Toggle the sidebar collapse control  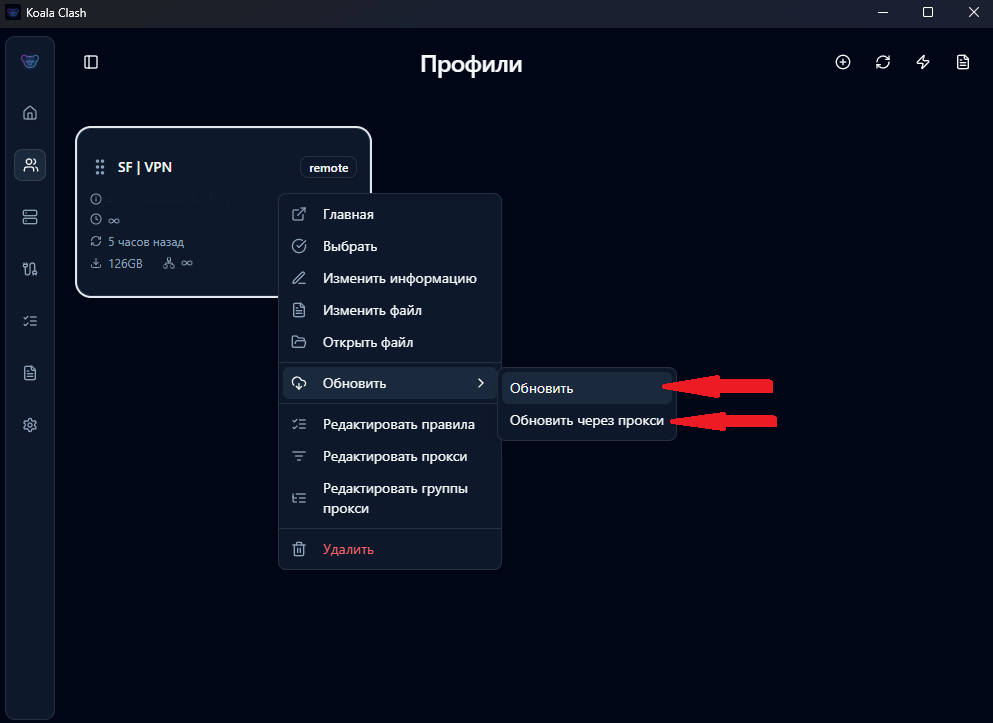(x=91, y=62)
